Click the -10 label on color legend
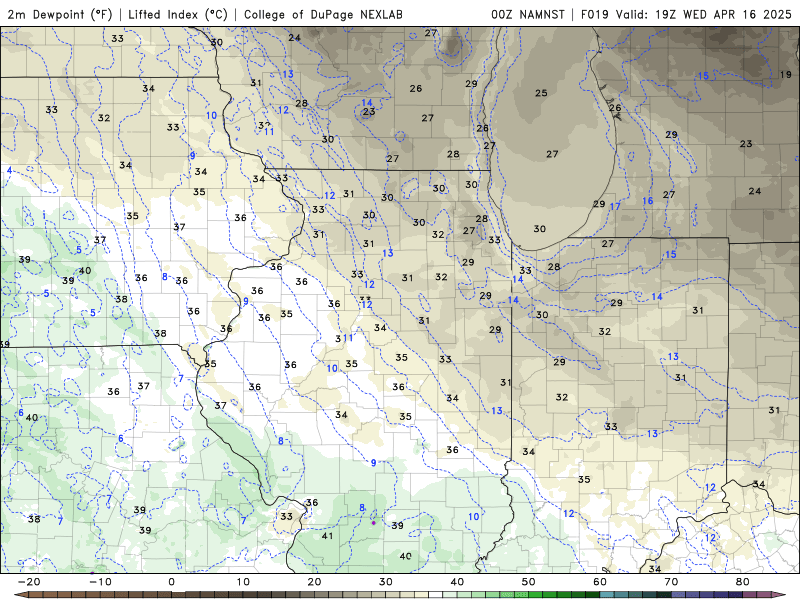Viewport: 800px width, 600px height. (x=100, y=582)
